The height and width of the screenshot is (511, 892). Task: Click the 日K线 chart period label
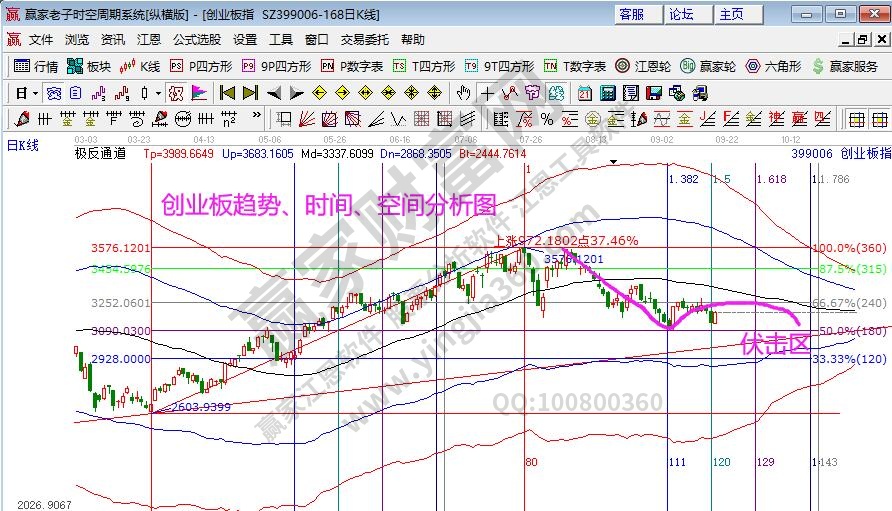pos(21,146)
